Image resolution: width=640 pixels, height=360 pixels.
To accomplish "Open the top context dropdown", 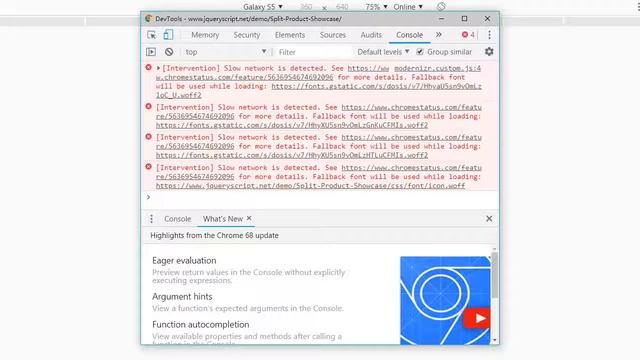I will 226,52.
